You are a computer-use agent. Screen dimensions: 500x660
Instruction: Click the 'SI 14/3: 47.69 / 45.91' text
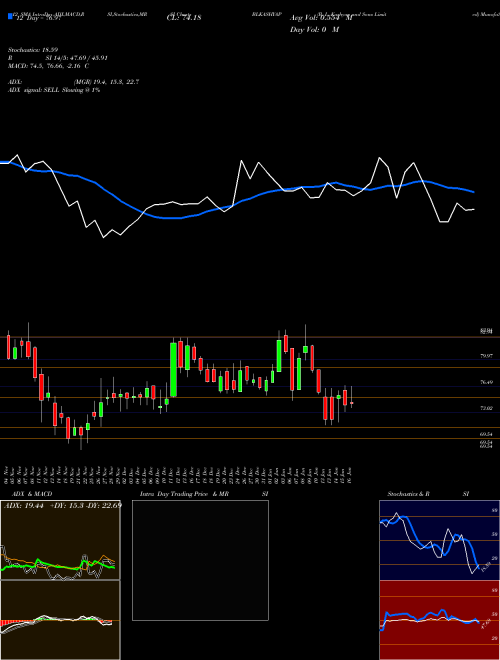click(77, 58)
